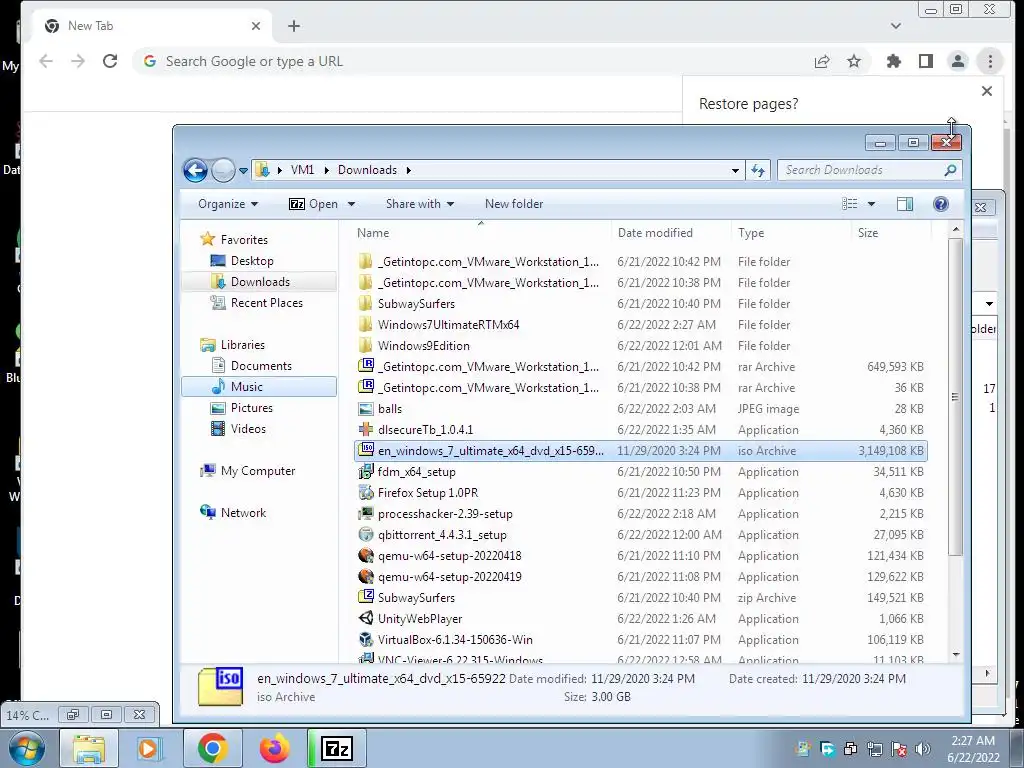Select qbittorrent_4.4.3.1_setup icon
The width and height of the screenshot is (1024, 768).
pos(366,534)
